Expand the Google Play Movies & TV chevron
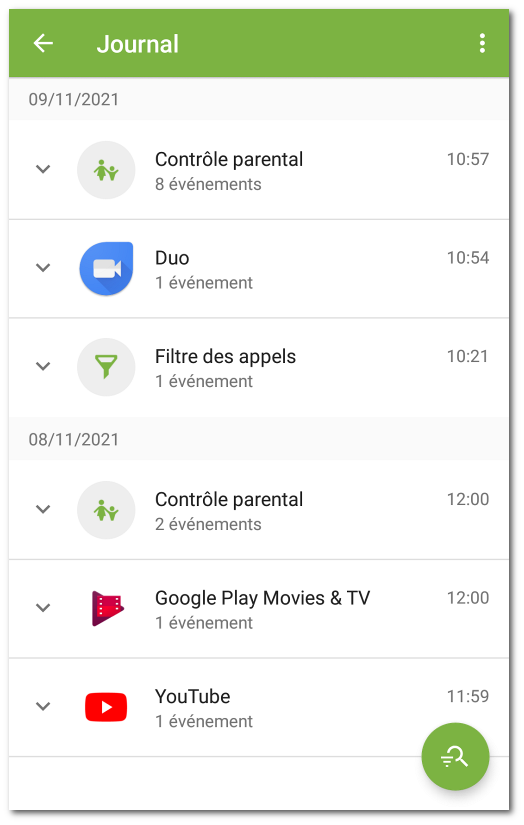 pos(43,607)
